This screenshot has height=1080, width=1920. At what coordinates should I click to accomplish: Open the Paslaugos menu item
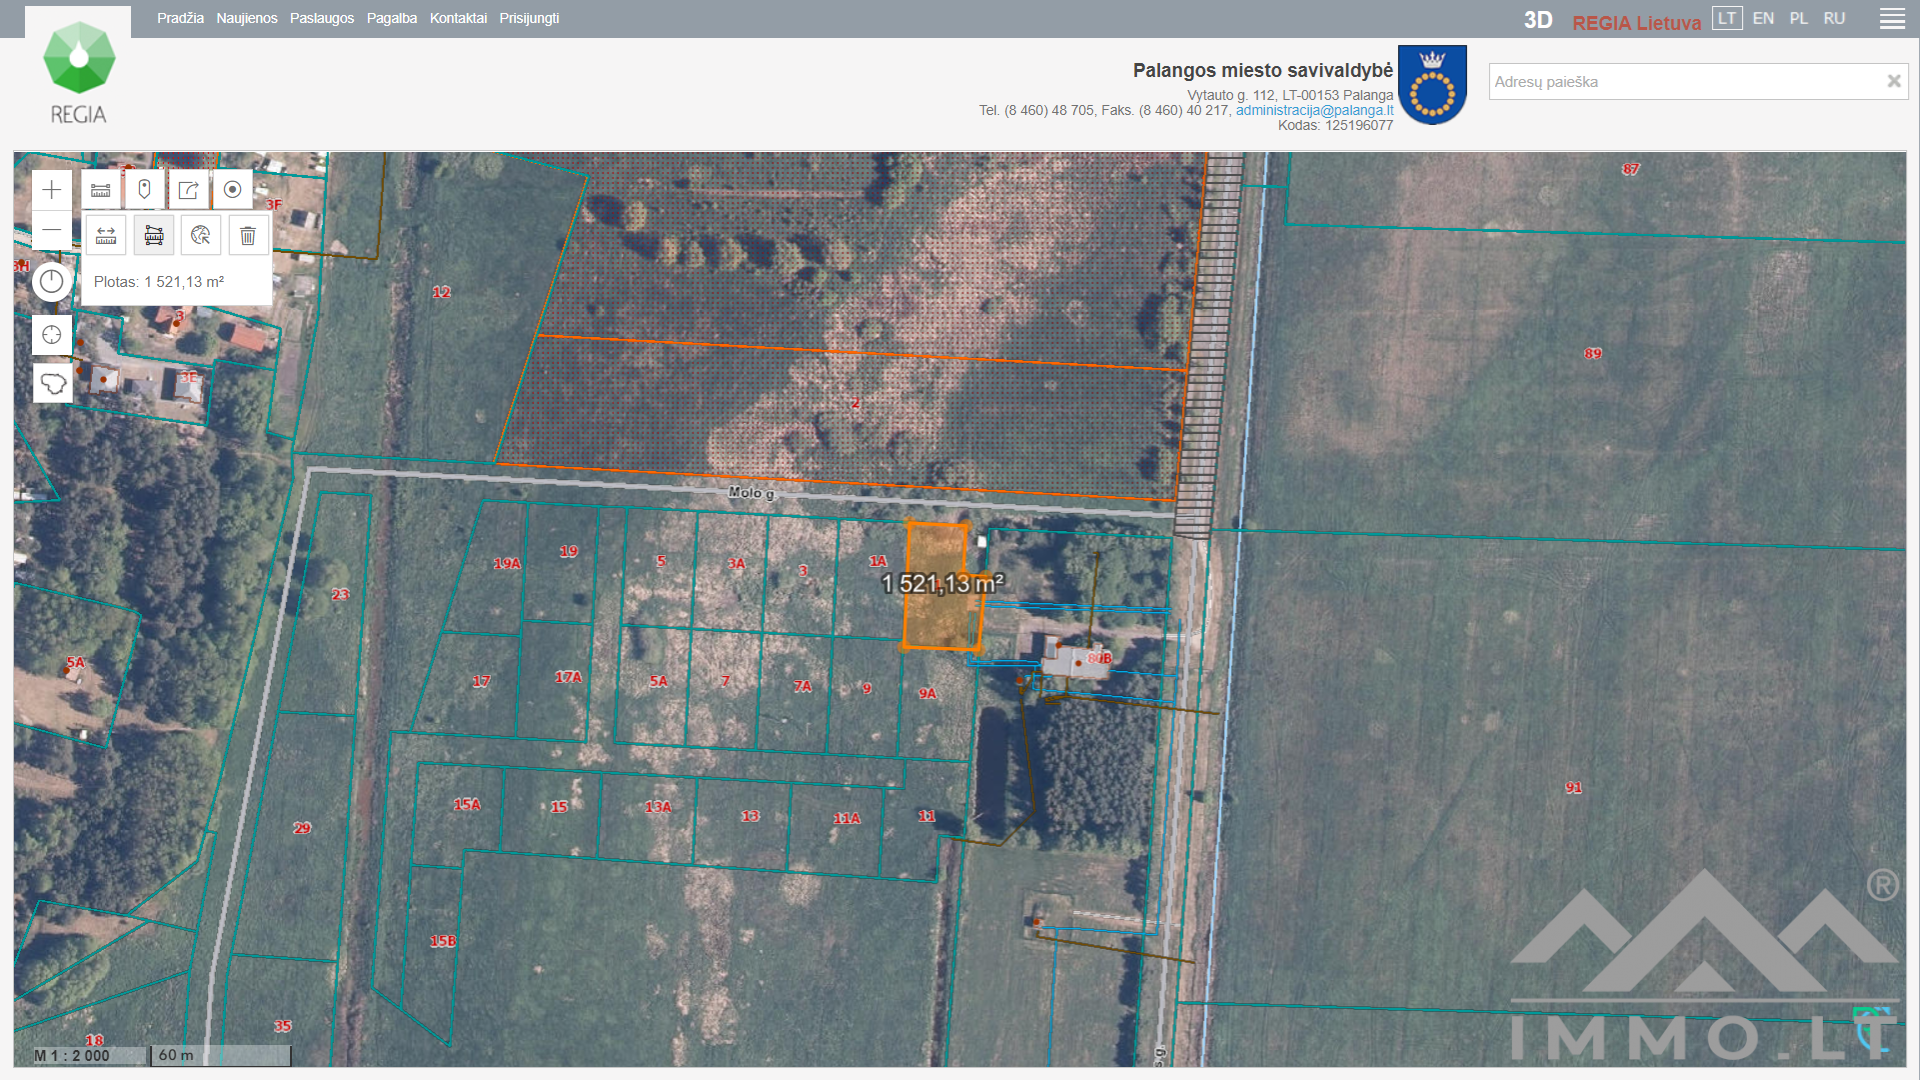click(x=321, y=18)
